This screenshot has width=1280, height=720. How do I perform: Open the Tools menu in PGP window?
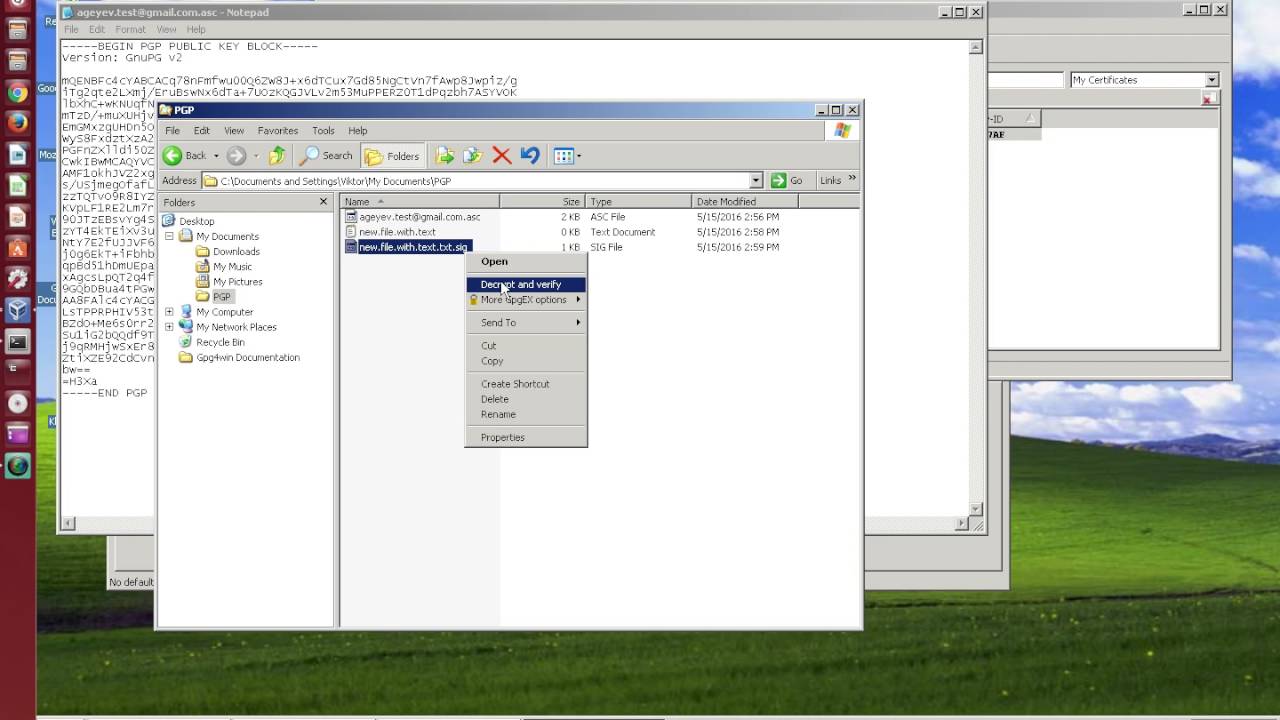click(323, 131)
